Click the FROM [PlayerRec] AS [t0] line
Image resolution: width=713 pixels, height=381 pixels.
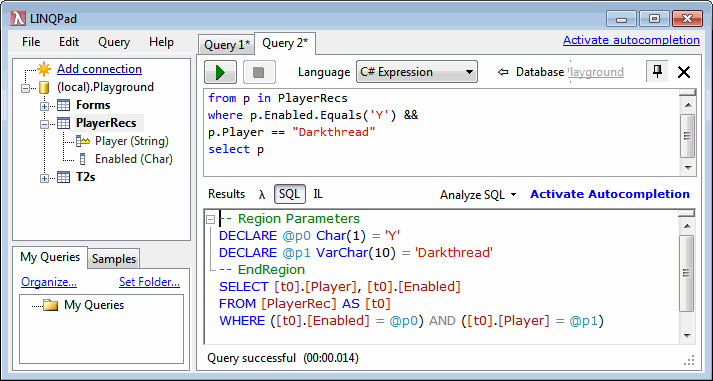tap(305, 304)
